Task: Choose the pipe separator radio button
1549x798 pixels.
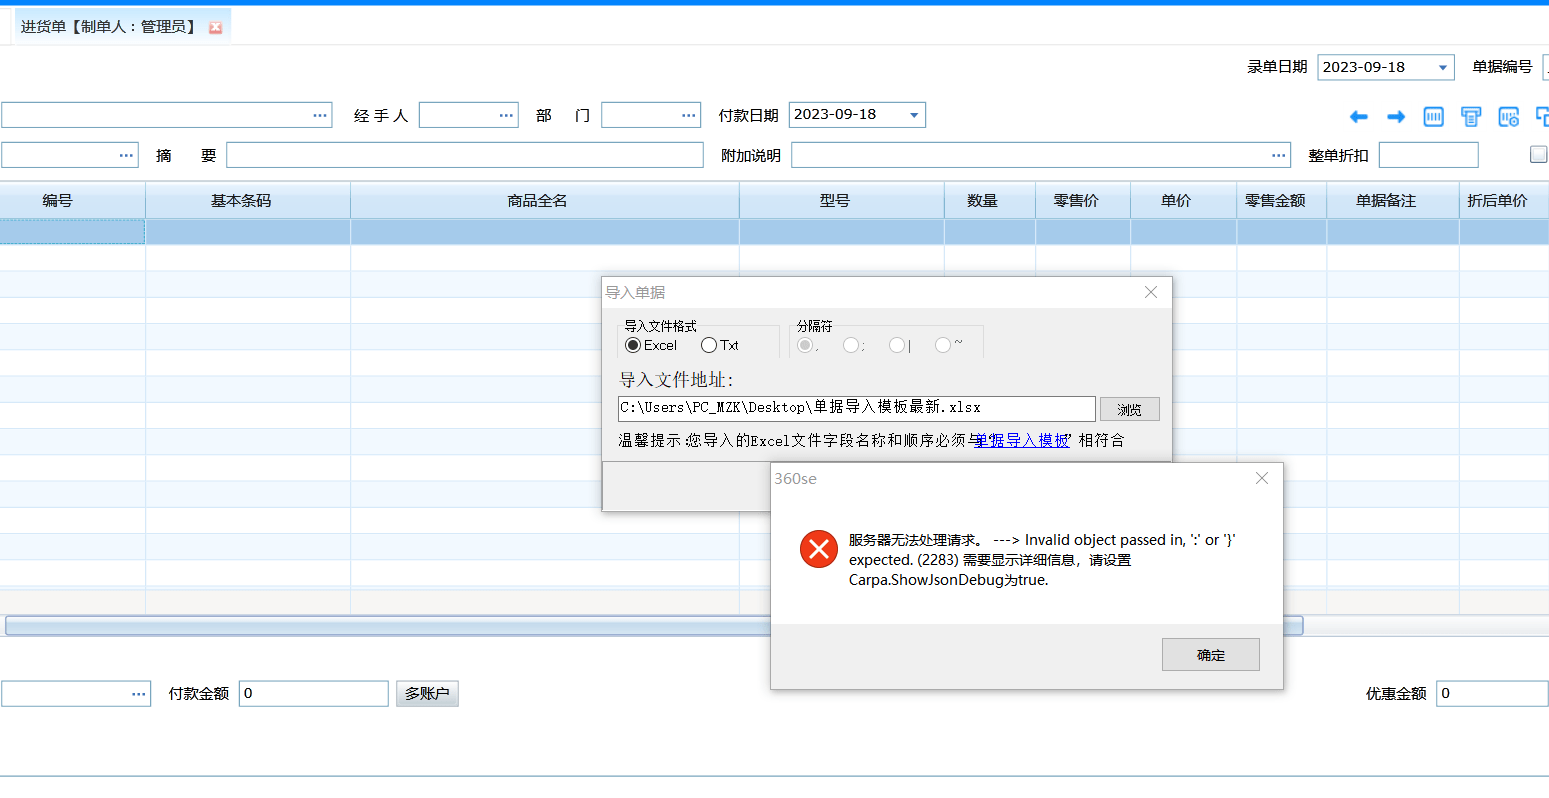Action: [x=897, y=345]
